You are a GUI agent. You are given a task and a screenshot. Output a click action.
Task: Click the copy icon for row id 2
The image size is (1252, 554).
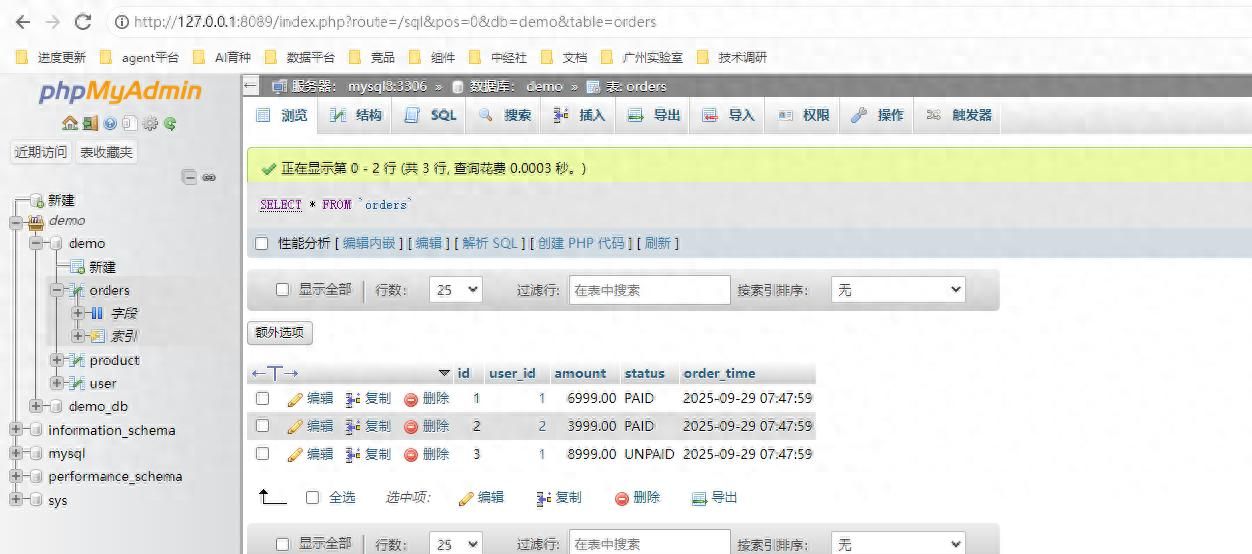click(x=352, y=426)
